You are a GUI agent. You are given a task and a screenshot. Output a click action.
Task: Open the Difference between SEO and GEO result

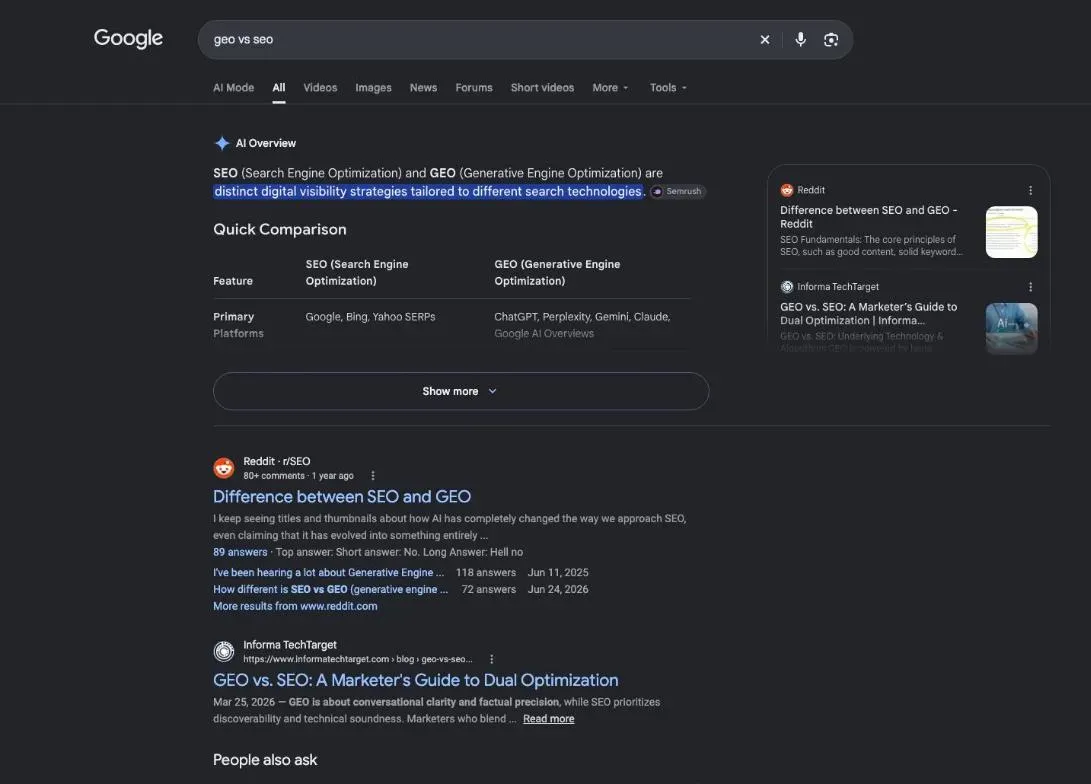[x=342, y=497]
